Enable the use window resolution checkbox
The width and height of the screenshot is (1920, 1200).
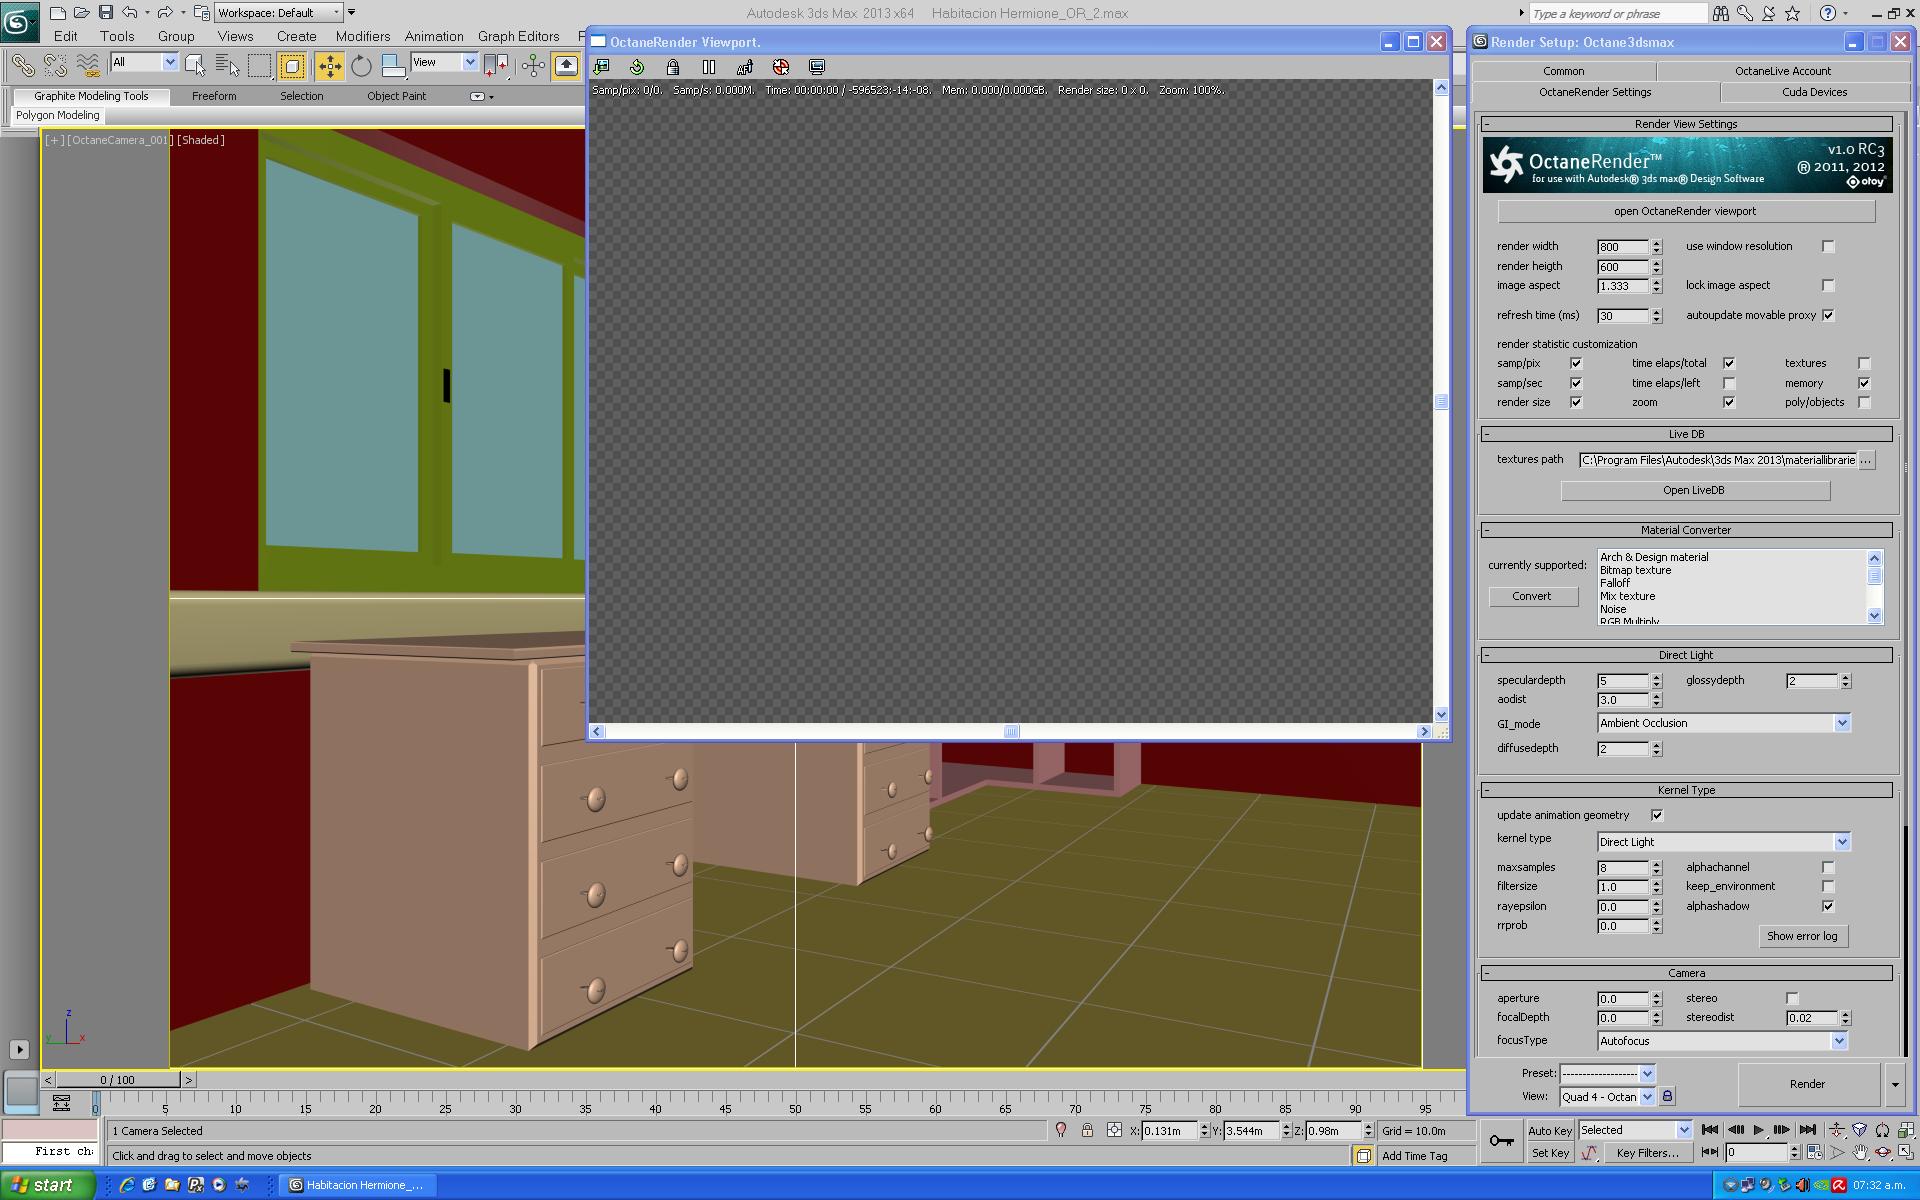coord(1828,246)
